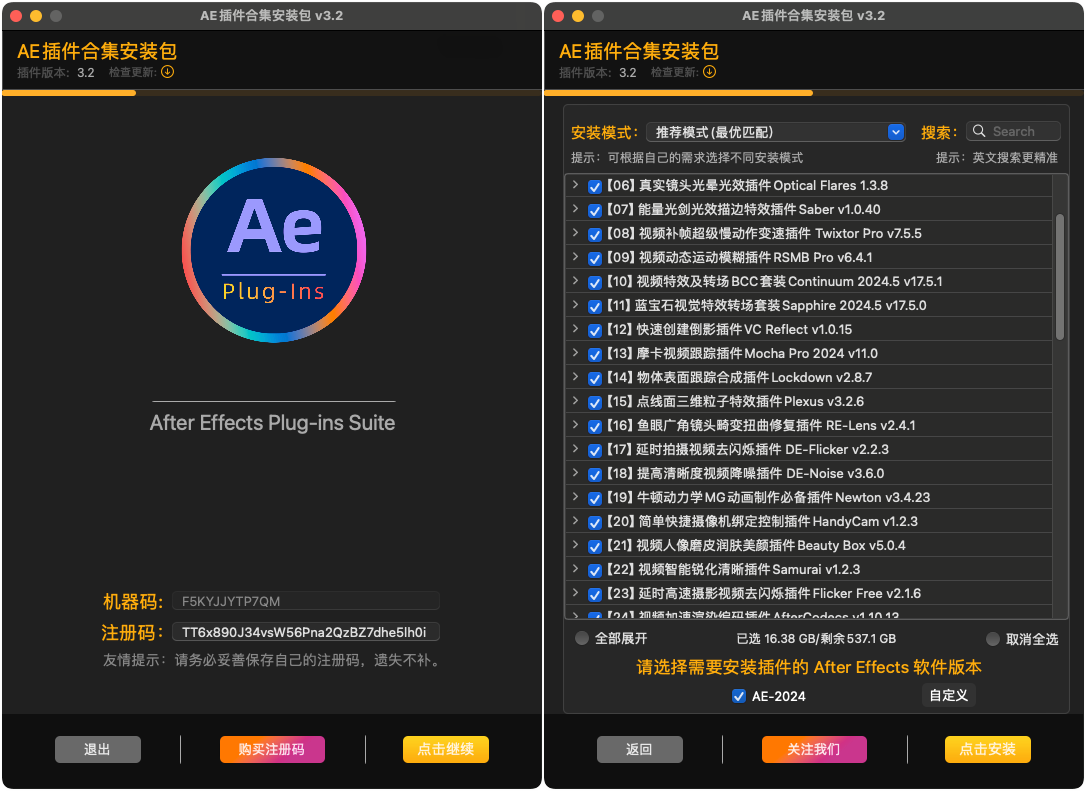Select the 全部展开 radio button
The height and width of the screenshot is (791, 1088).
(581, 639)
